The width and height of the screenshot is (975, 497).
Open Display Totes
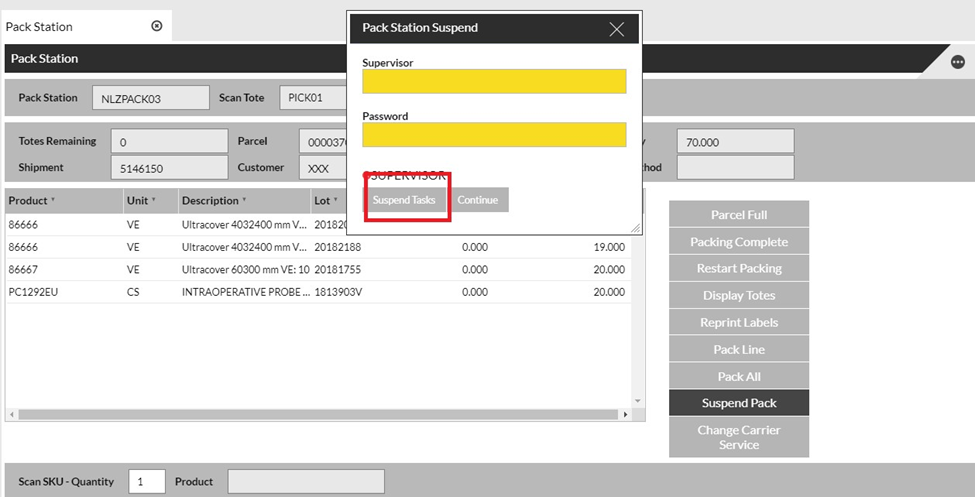pyautogui.click(x=738, y=296)
